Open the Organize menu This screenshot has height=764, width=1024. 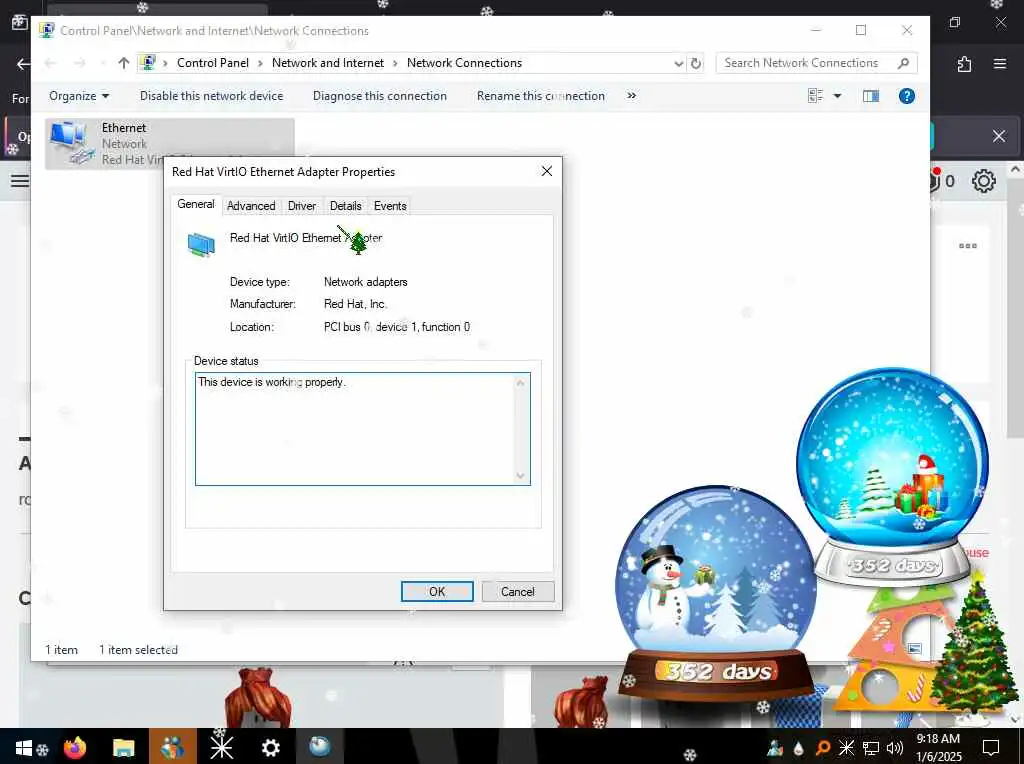pos(78,96)
